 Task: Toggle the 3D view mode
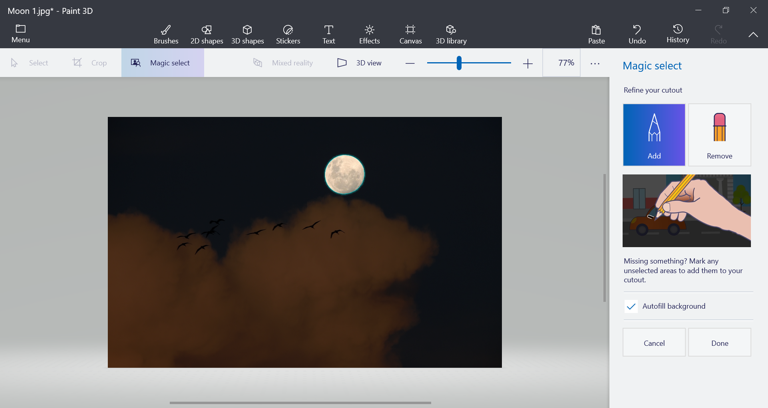(359, 63)
